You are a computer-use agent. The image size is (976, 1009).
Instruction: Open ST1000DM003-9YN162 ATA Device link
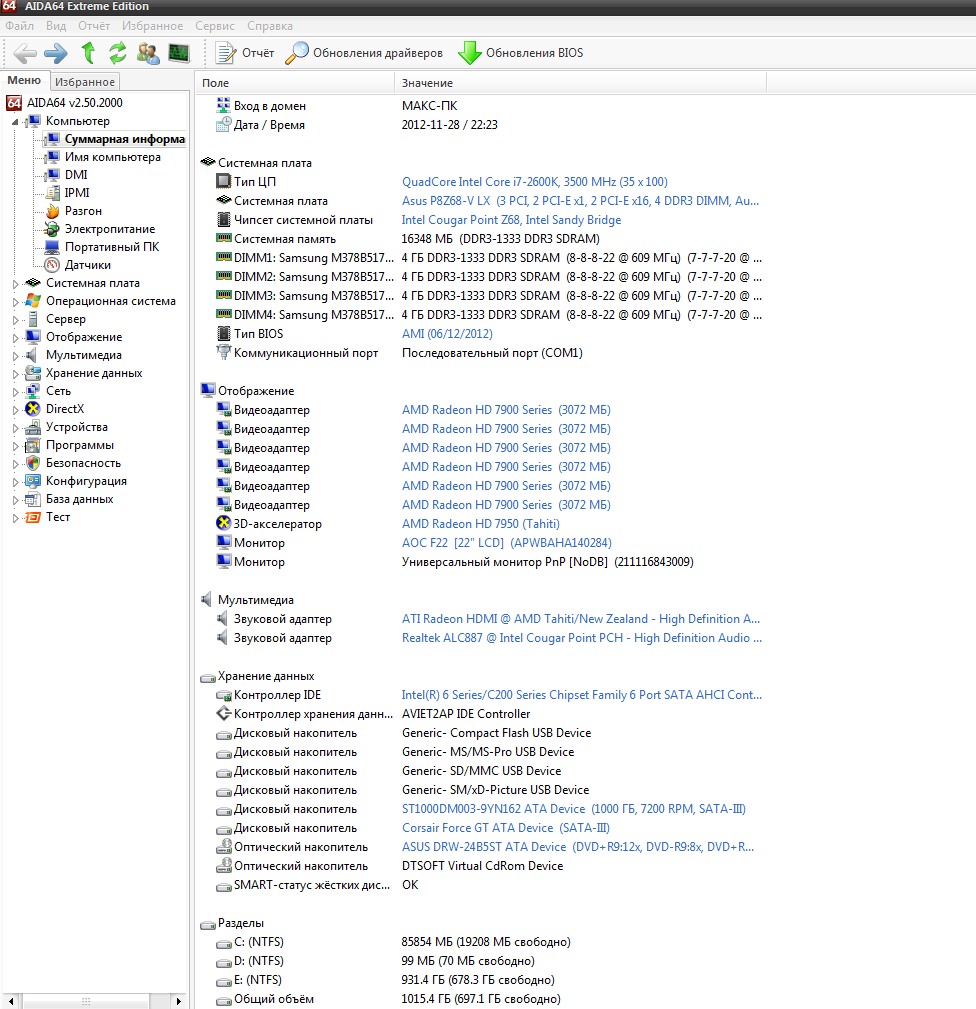[574, 809]
